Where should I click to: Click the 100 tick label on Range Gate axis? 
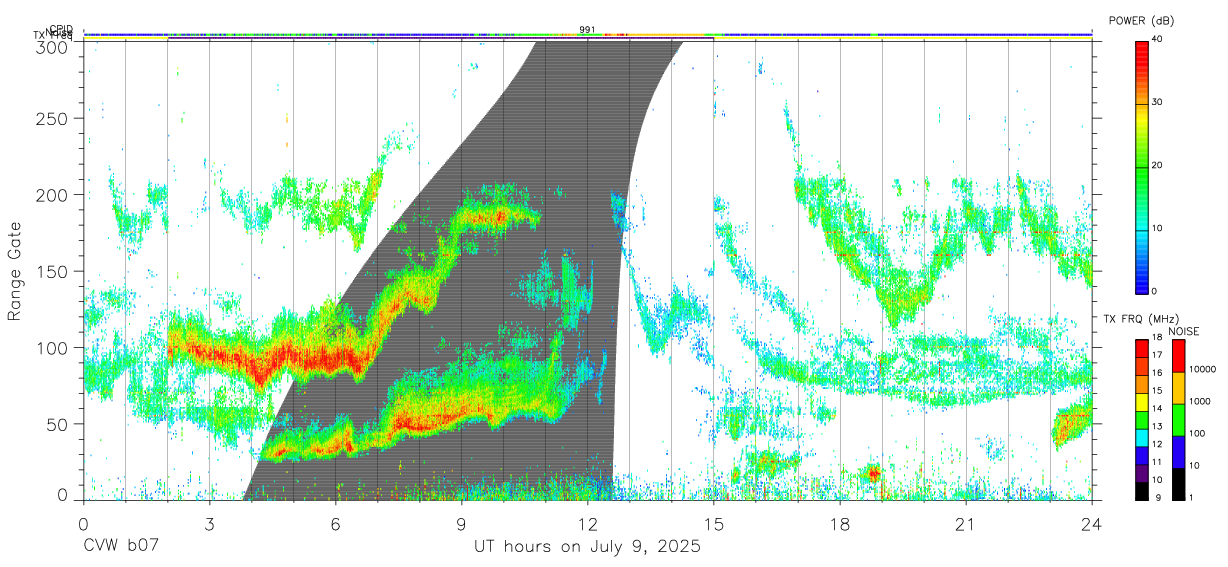point(52,348)
